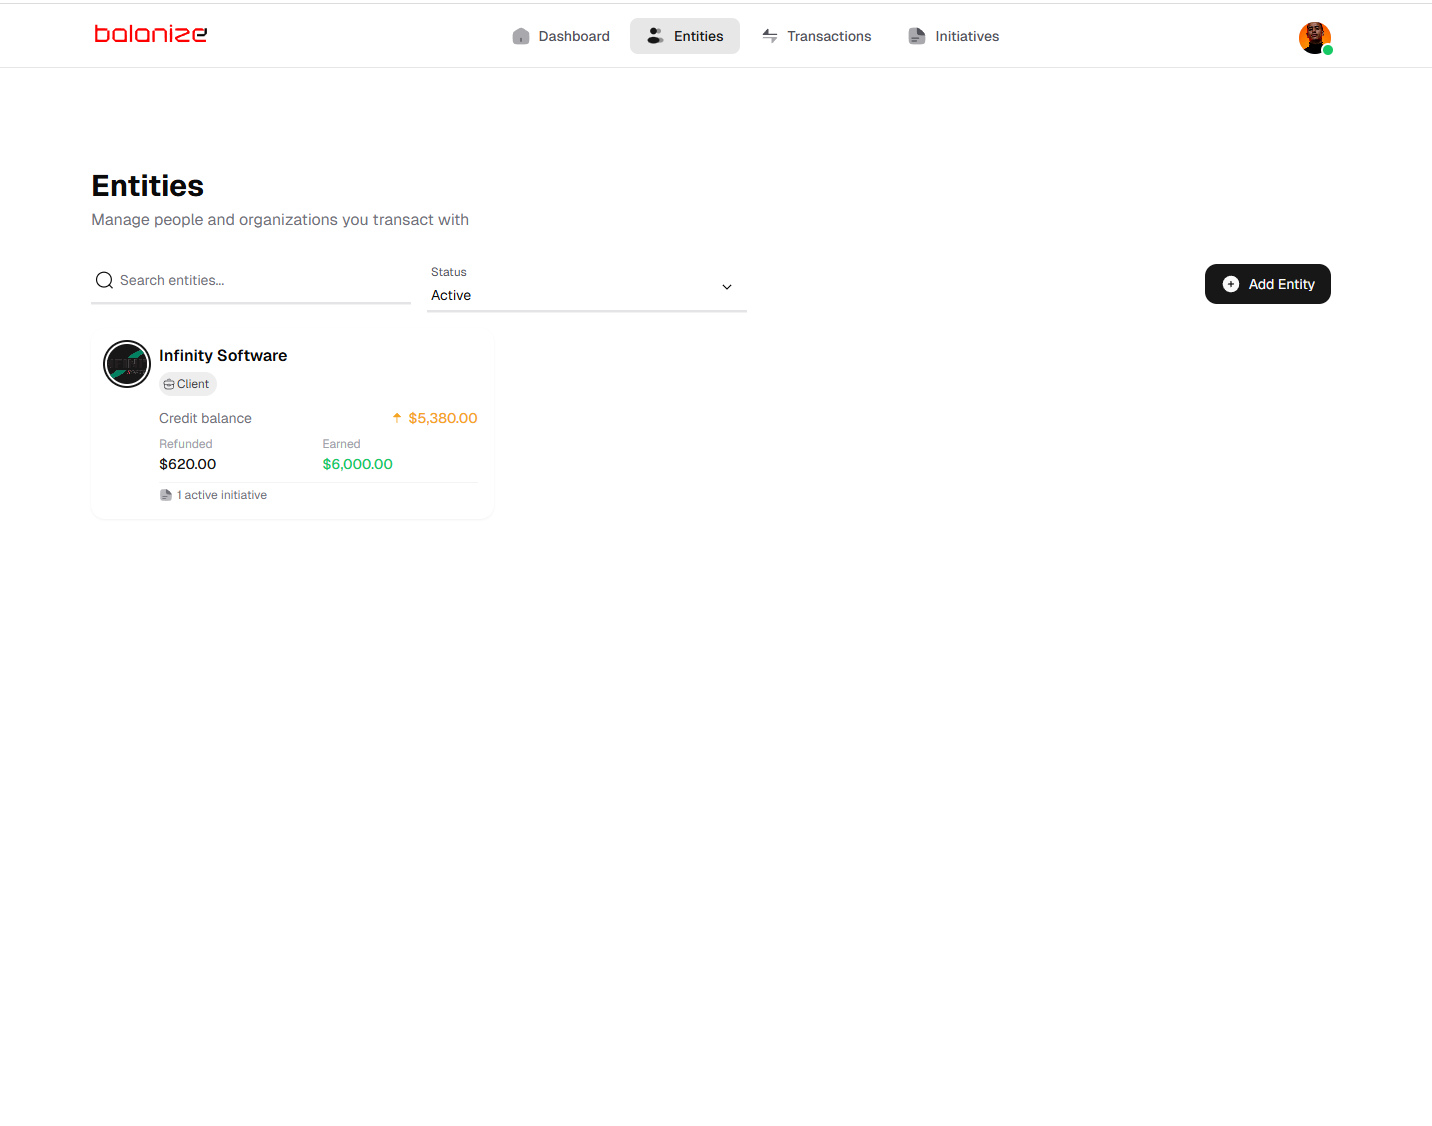Click the Entities people icon
The width and height of the screenshot is (1432, 1126).
click(x=655, y=36)
